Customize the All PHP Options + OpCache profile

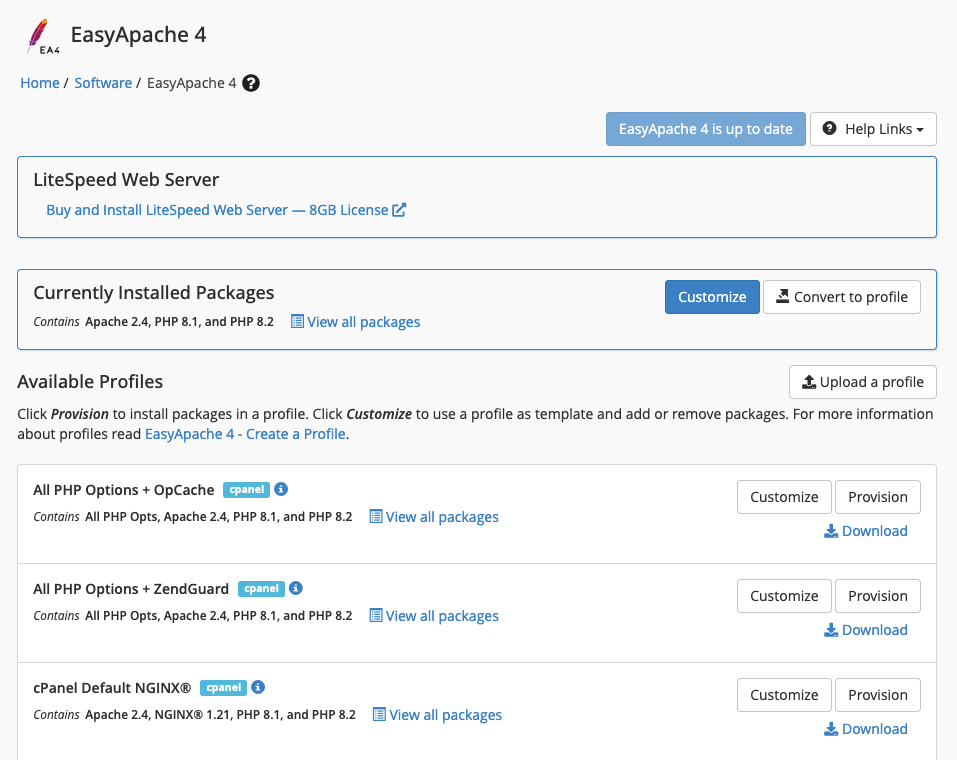click(784, 497)
